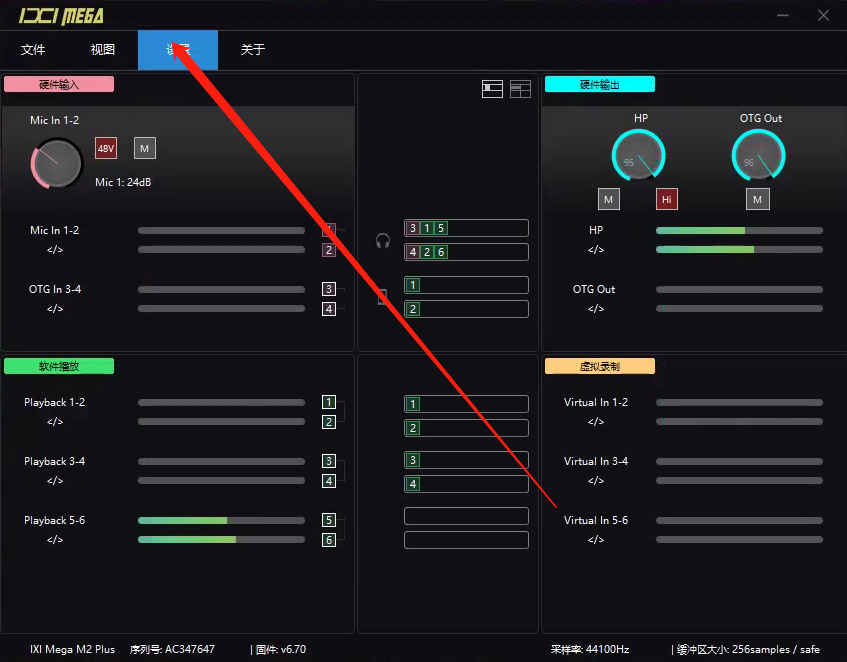The width and height of the screenshot is (847, 662).
Task: Click the Mic 1: 24dB gain readout
Action: [123, 183]
